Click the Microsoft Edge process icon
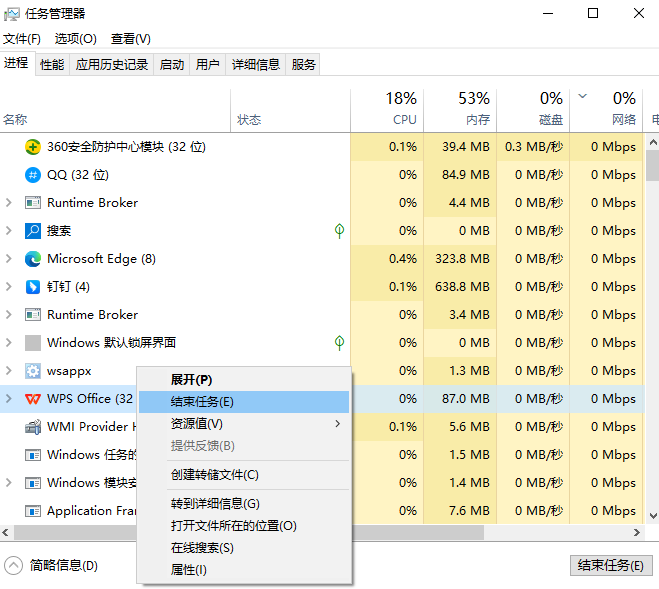This screenshot has height=589, width=659. 33,259
